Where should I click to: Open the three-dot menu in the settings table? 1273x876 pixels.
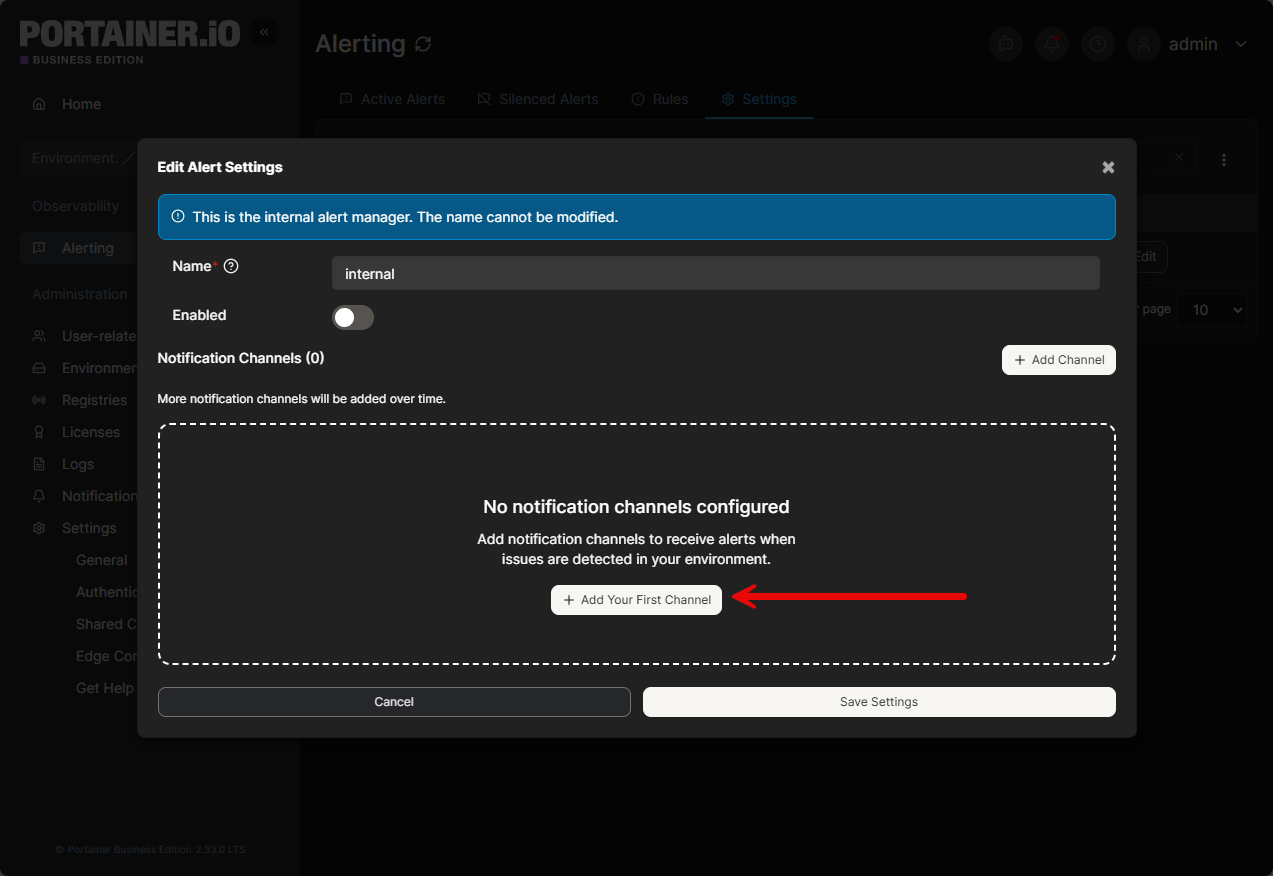pos(1224,159)
